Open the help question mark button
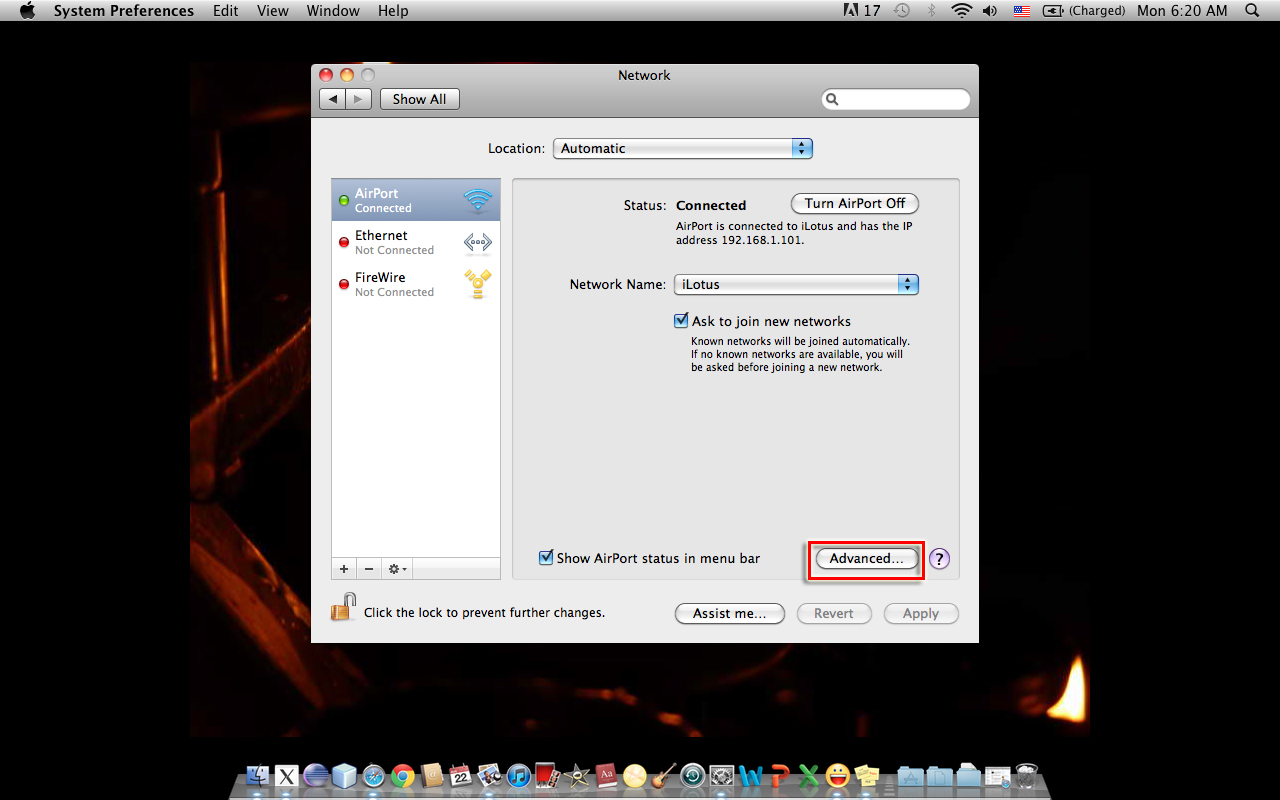The height and width of the screenshot is (800, 1280). [x=939, y=559]
